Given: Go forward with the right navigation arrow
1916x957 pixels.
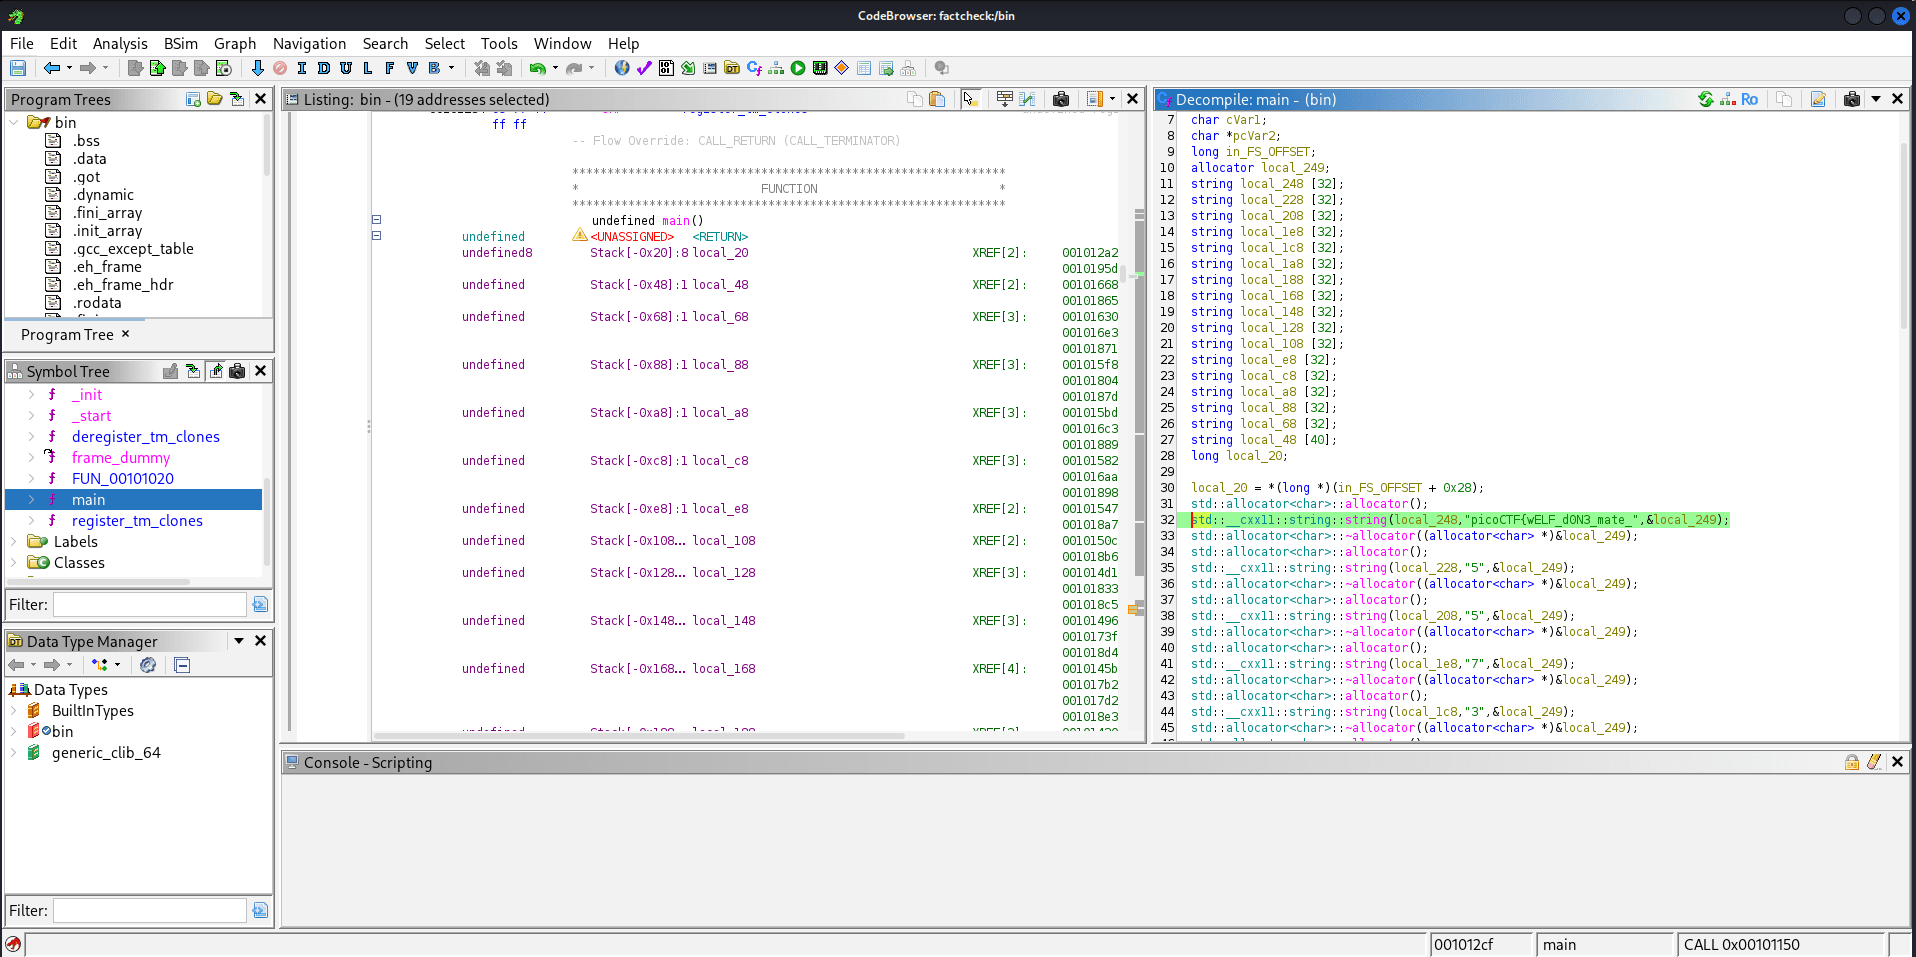Looking at the screenshot, I should [x=88, y=68].
